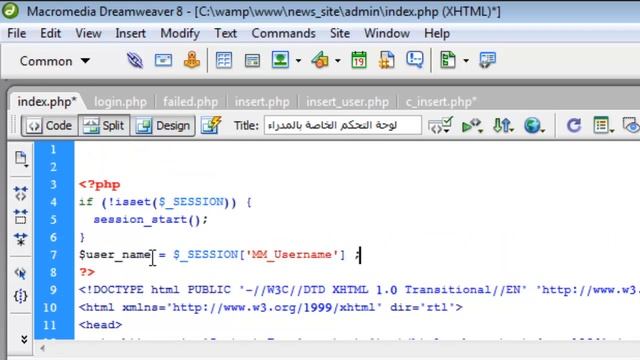Click the document Title input field
This screenshot has height=360, width=640.
342,125
